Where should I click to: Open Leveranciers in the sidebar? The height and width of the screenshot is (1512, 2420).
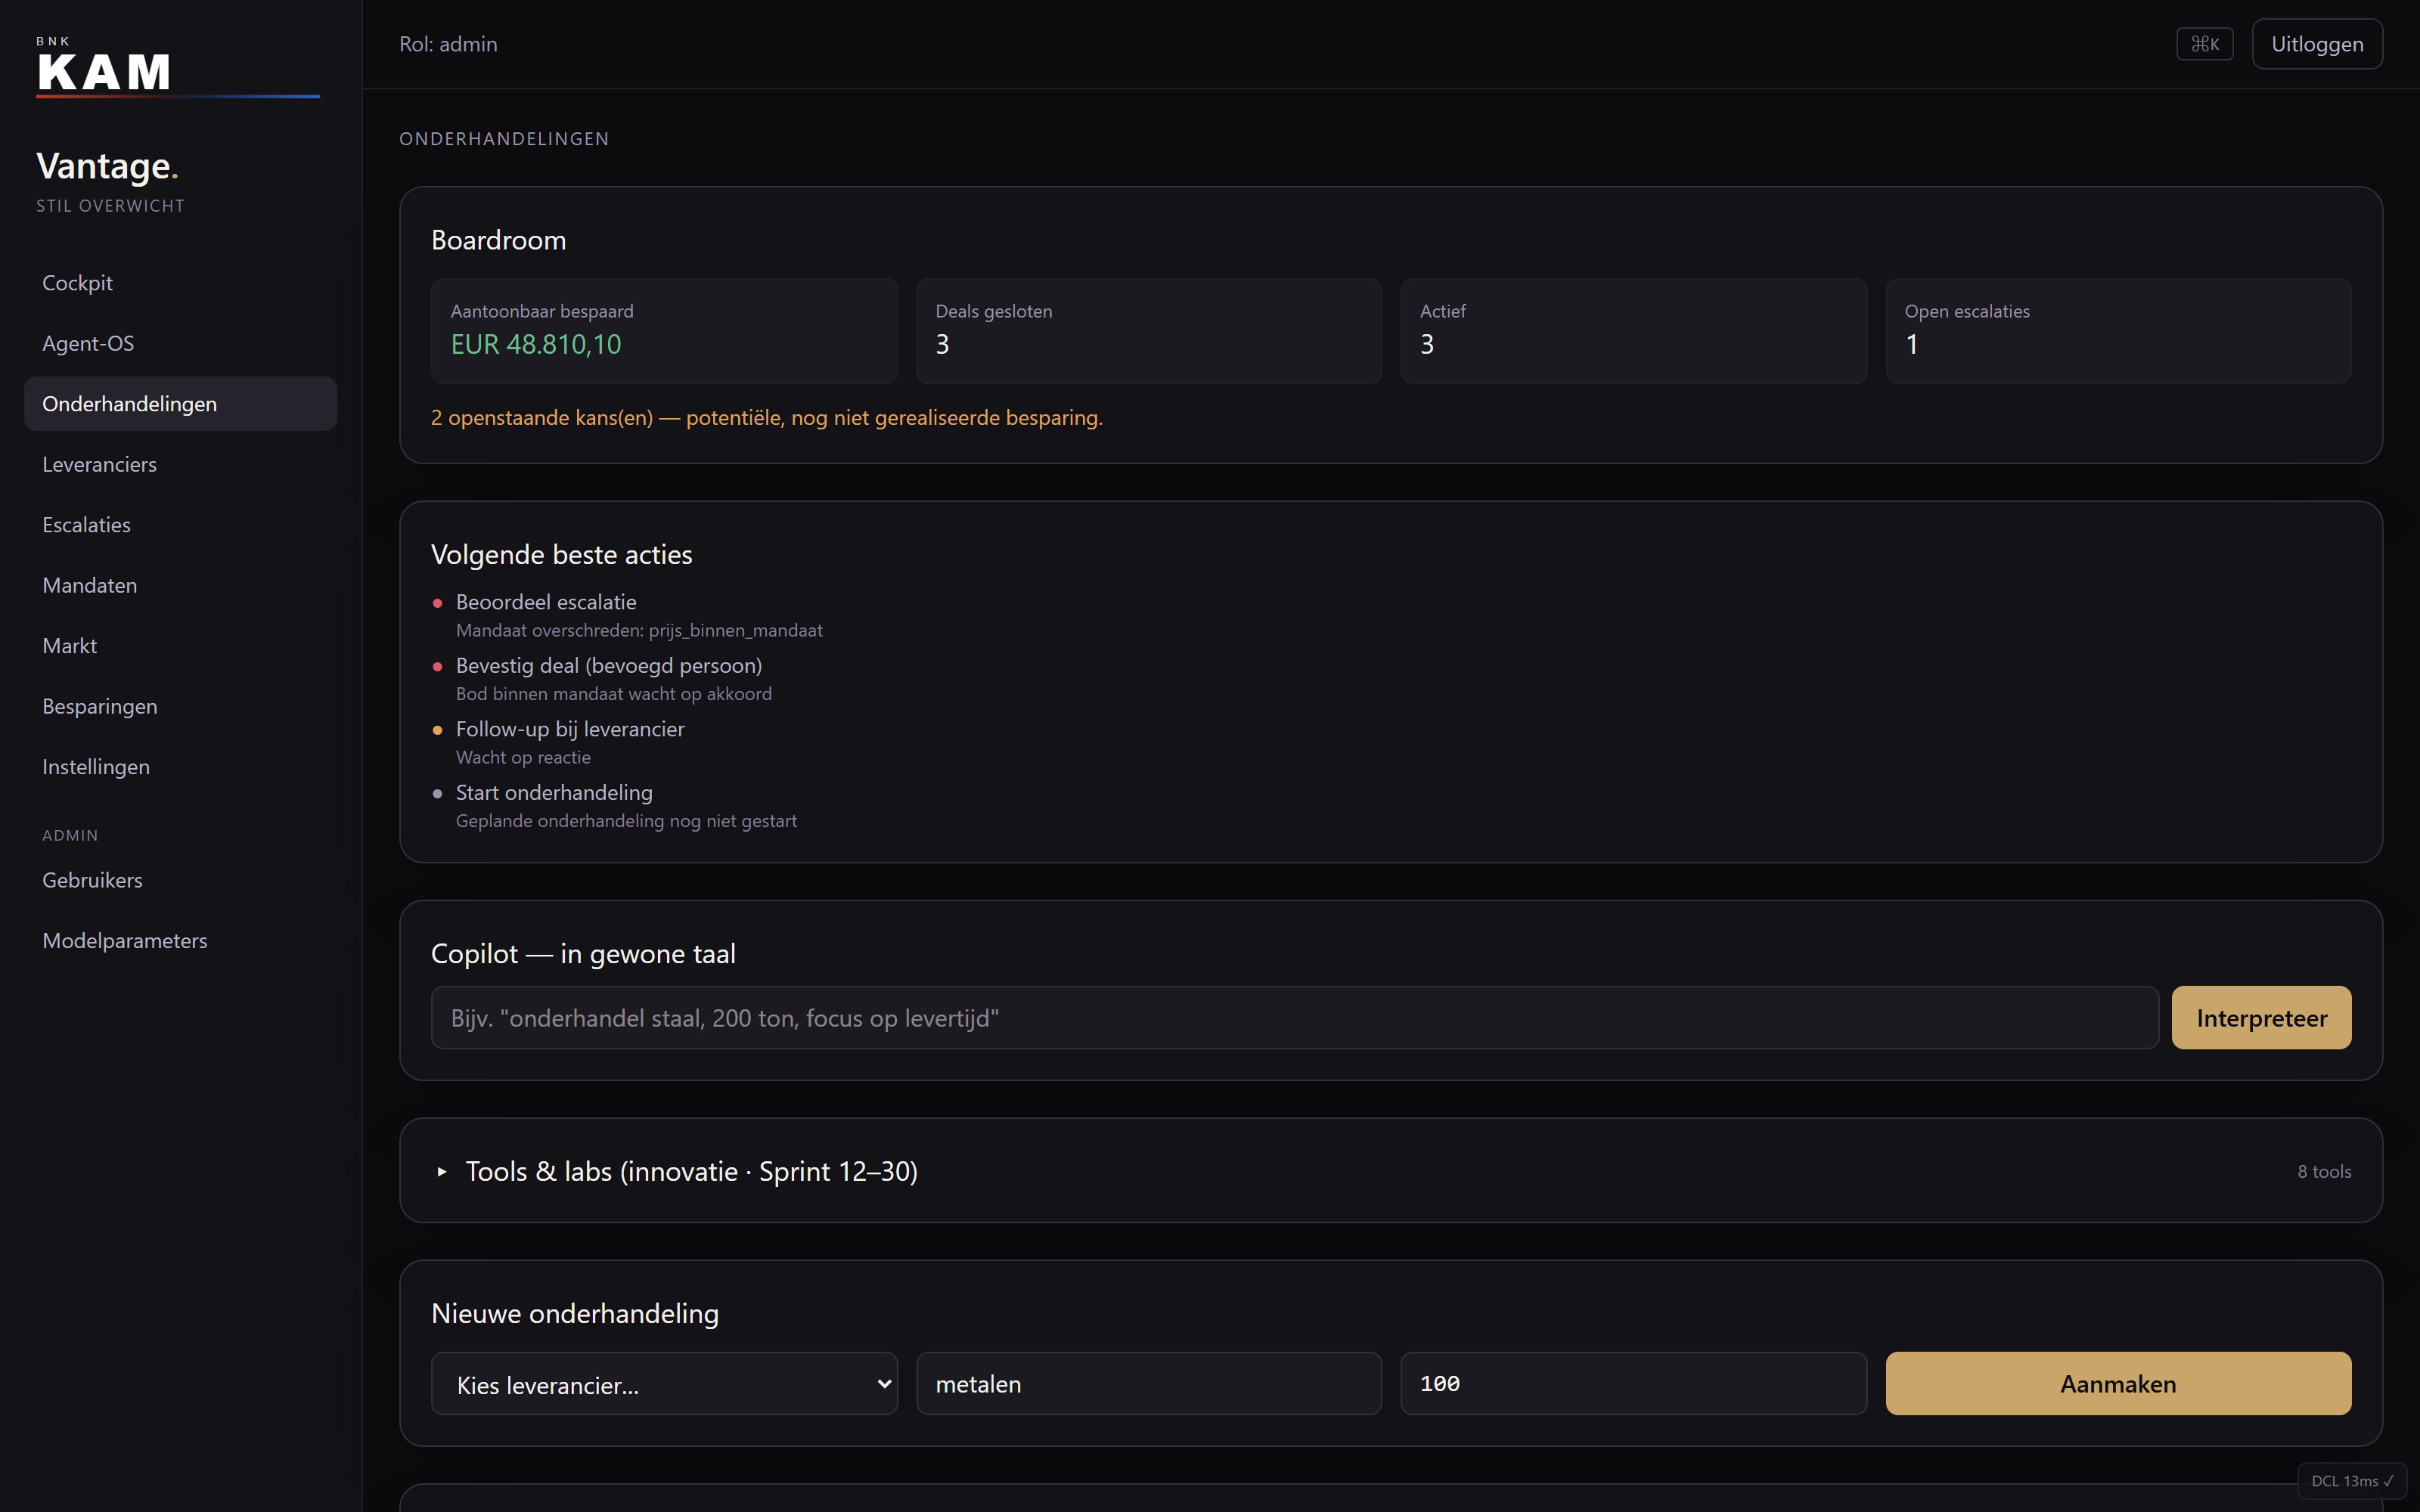(x=180, y=464)
